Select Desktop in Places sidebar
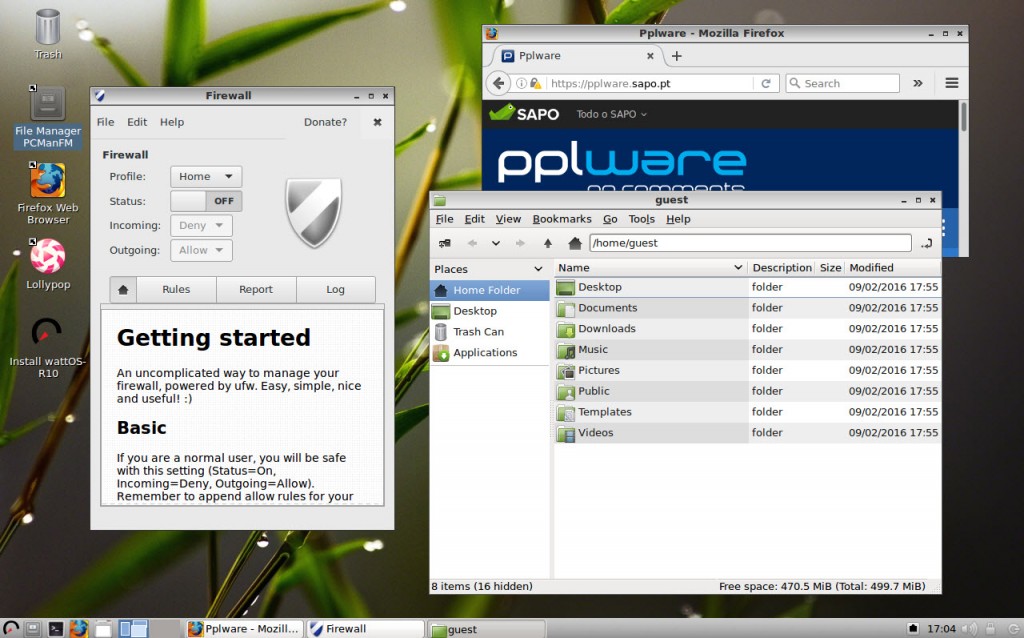Screen dimensions: 1024x638 (x=490, y=311)
